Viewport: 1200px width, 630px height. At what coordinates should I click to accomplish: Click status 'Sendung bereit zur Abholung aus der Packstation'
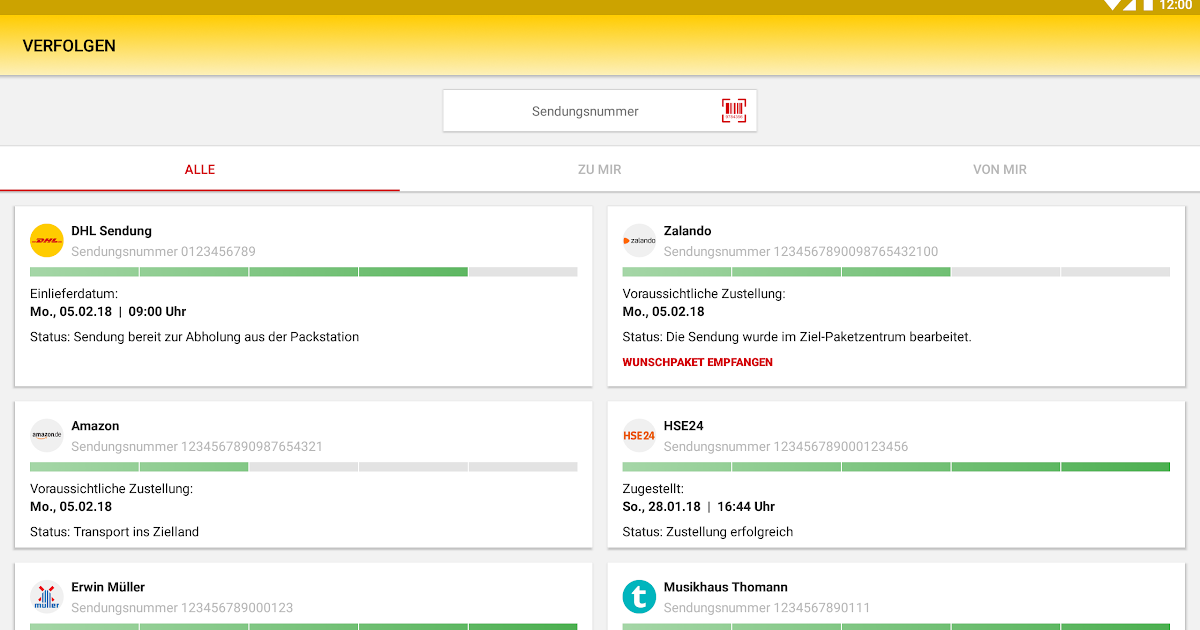[194, 337]
